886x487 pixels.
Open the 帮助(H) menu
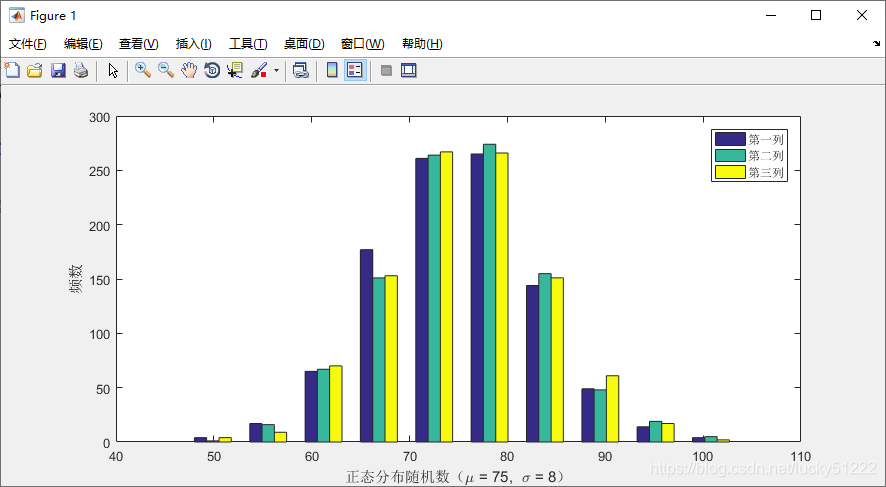tap(422, 44)
